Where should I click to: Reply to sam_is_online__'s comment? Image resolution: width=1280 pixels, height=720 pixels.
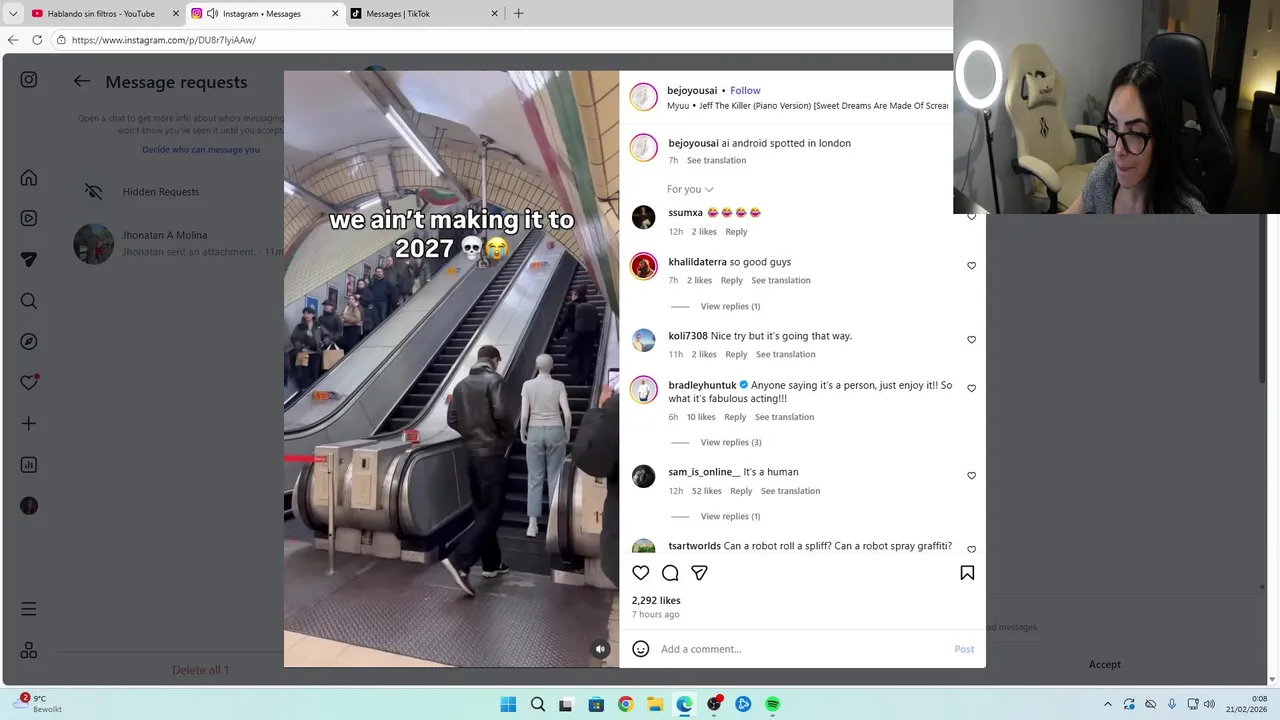point(741,491)
